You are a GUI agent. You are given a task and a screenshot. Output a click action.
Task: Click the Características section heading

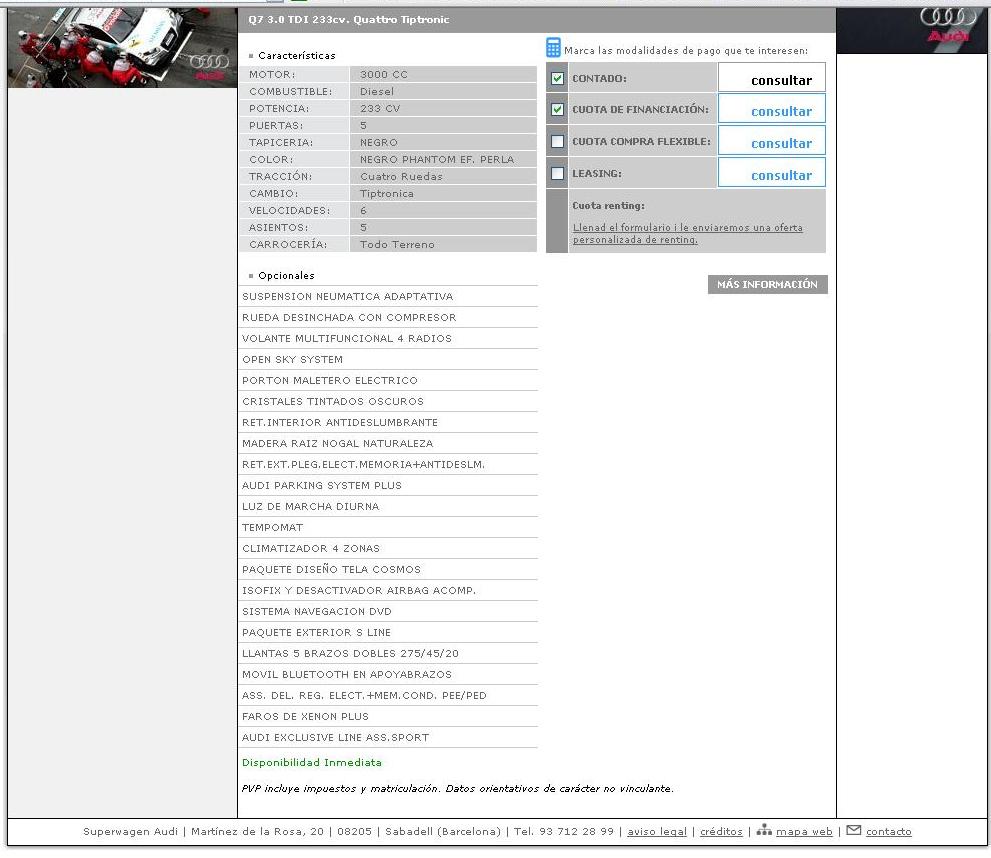click(297, 56)
